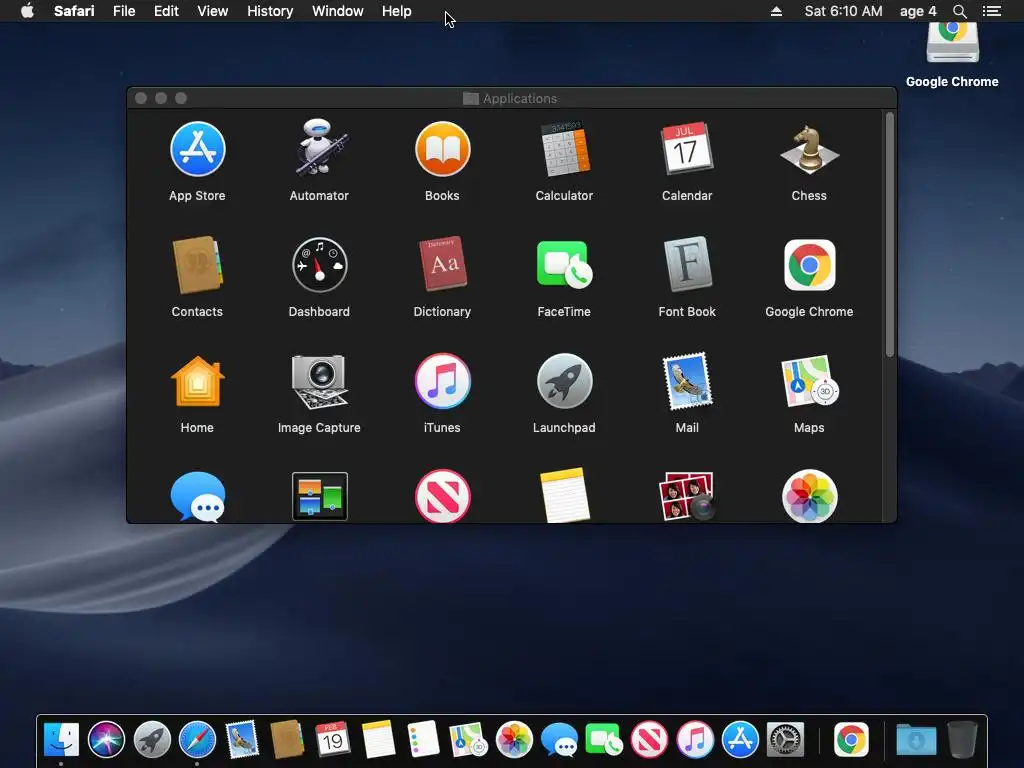The height and width of the screenshot is (768, 1024).
Task: Open Mission Control icon in the Applications window
Action: (319, 496)
